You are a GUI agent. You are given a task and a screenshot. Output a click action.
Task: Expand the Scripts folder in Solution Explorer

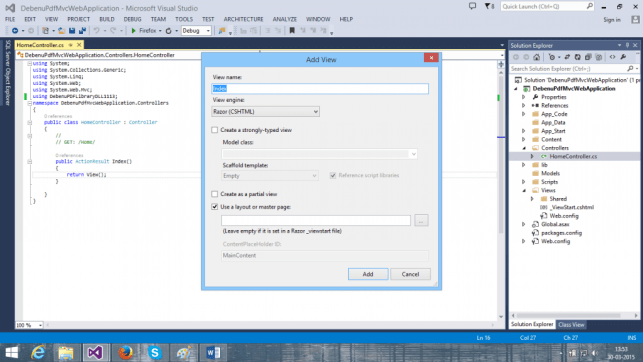(524, 182)
